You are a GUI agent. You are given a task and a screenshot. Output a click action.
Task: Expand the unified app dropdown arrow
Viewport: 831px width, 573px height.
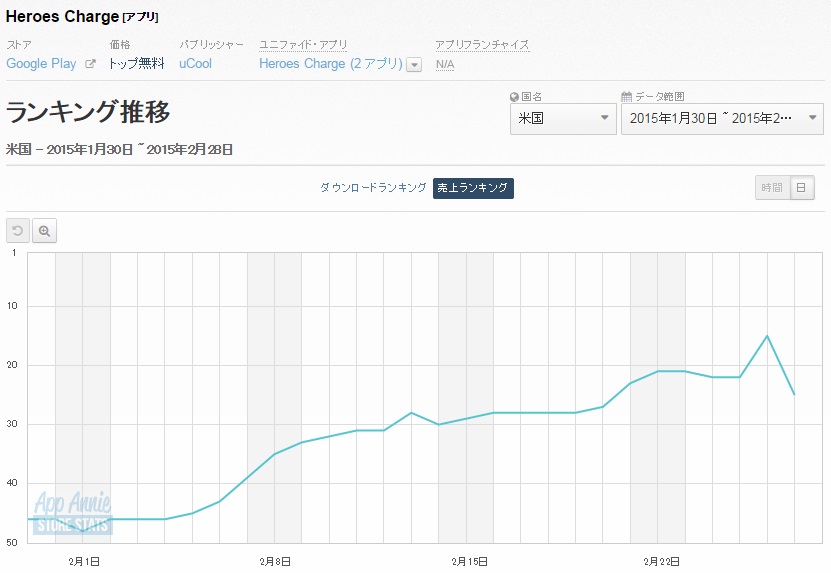(414, 65)
